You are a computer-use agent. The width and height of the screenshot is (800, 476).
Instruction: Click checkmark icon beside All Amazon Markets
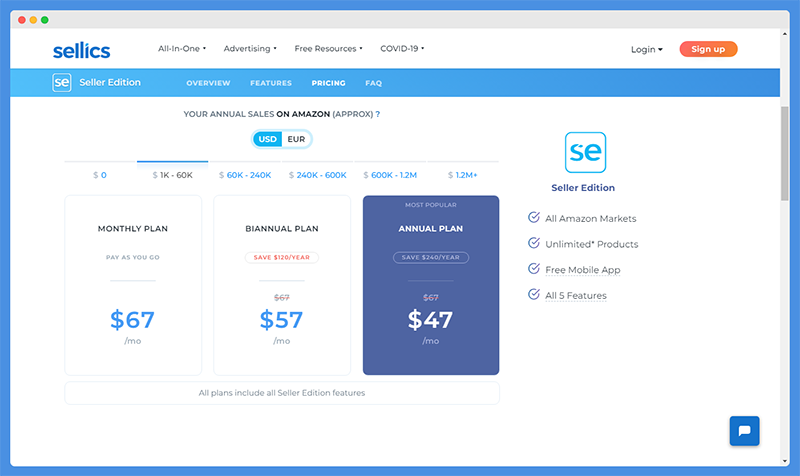click(x=534, y=217)
